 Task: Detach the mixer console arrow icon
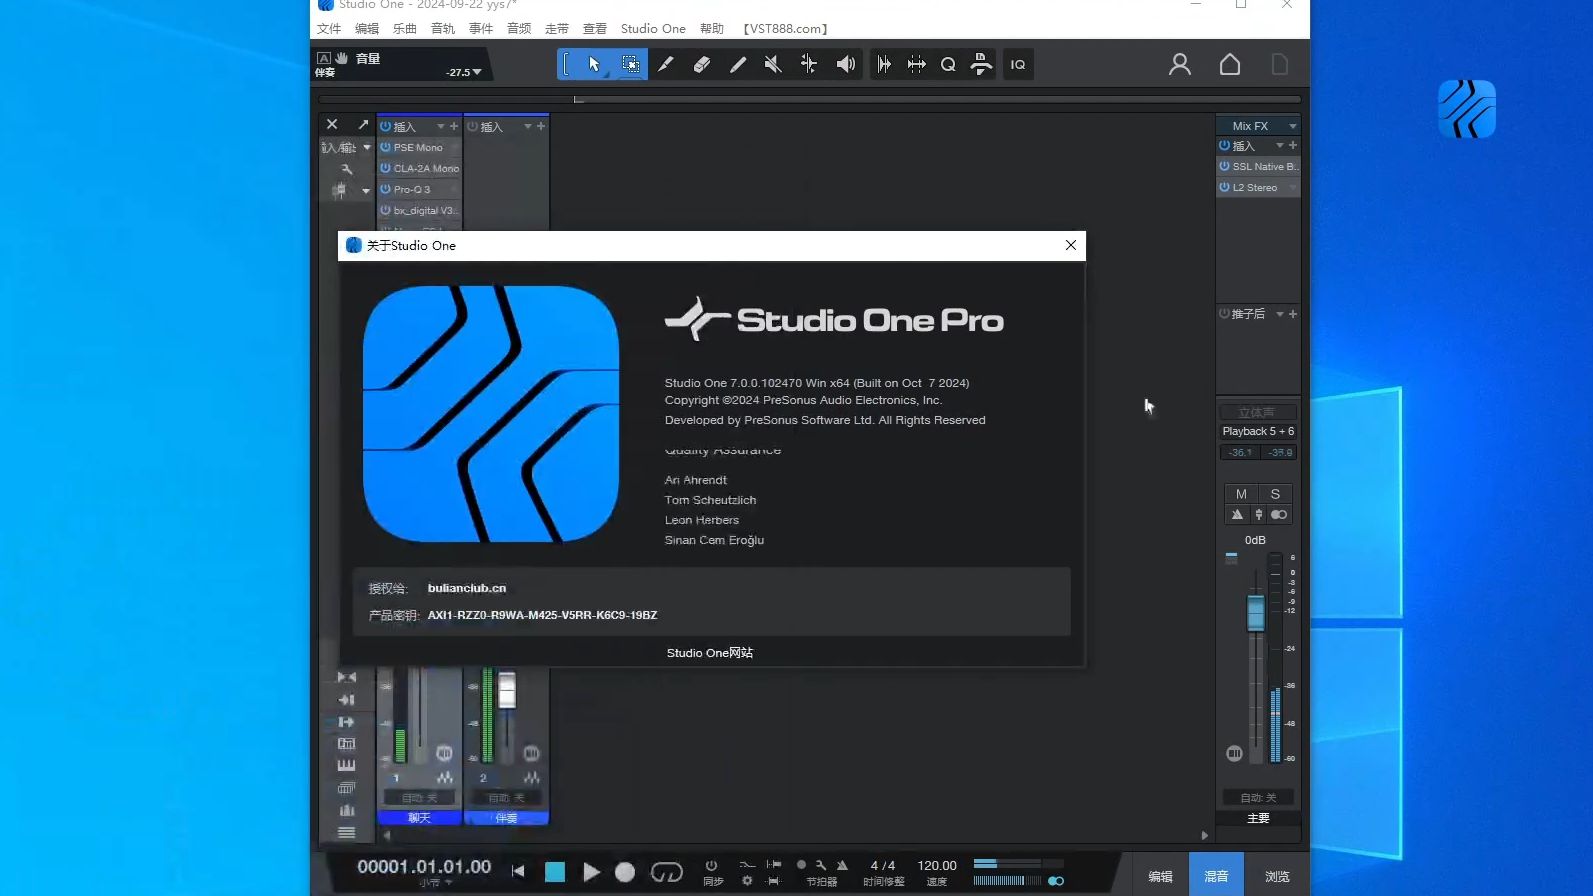[x=363, y=124]
